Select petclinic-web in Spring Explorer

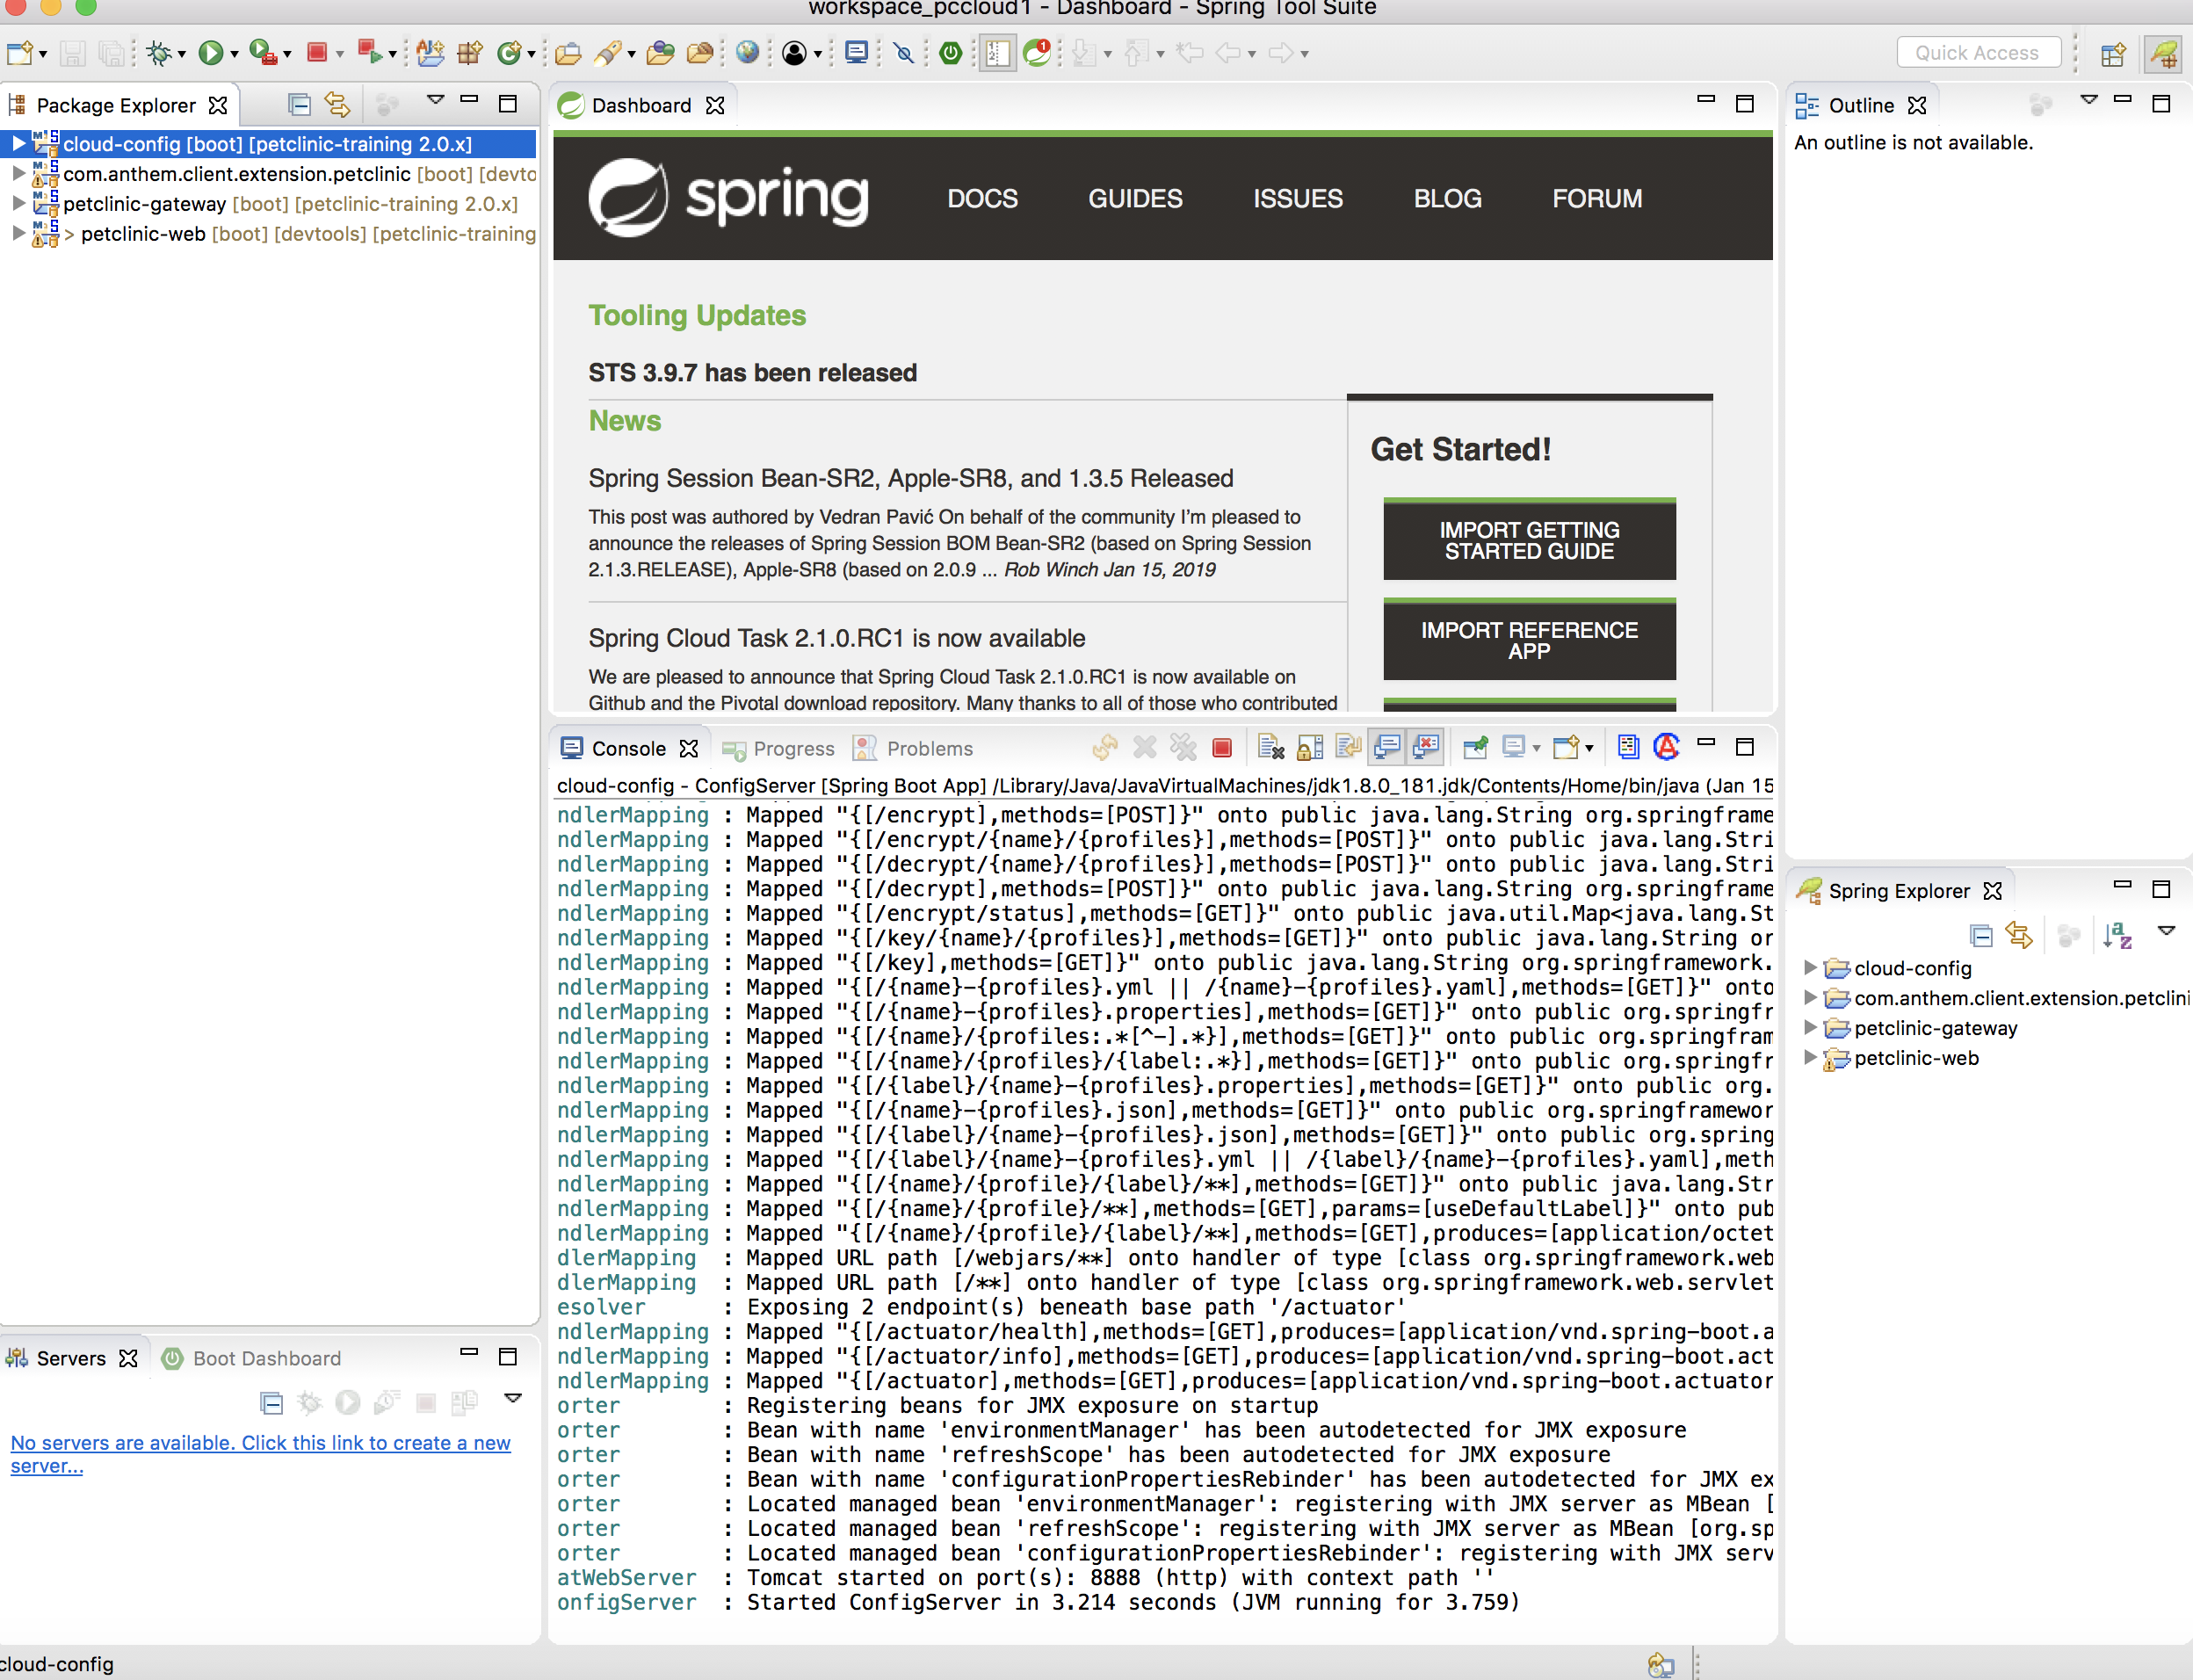[1915, 1058]
